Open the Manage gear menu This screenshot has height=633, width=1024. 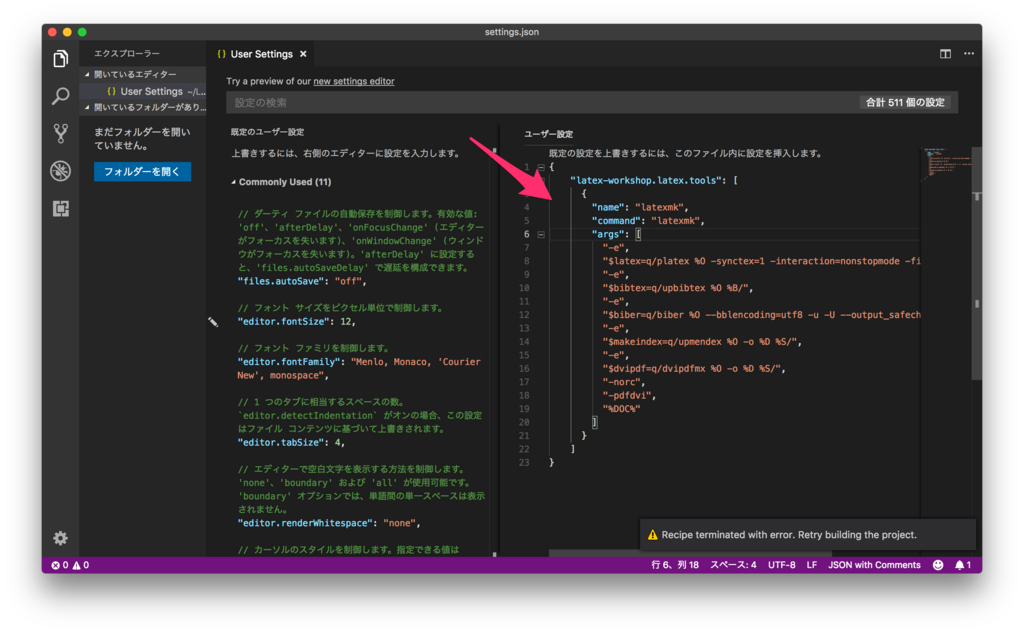pyautogui.click(x=60, y=538)
